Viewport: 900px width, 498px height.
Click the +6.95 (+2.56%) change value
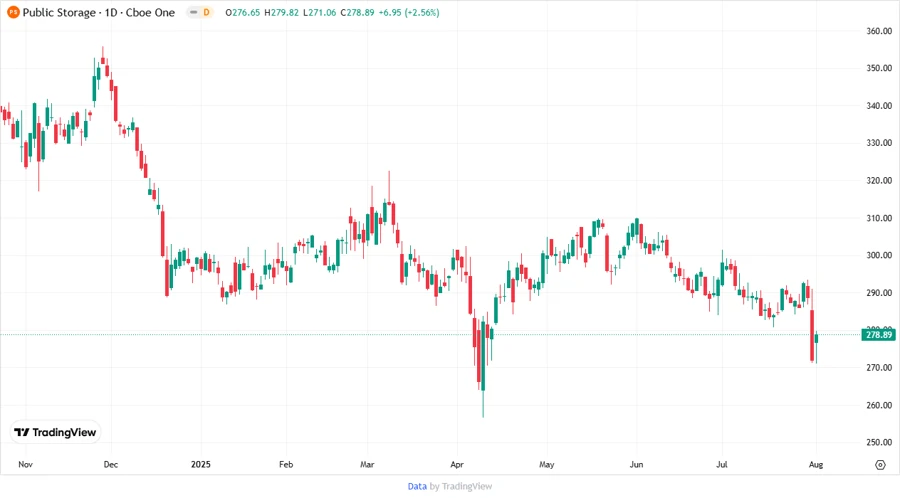coord(409,12)
